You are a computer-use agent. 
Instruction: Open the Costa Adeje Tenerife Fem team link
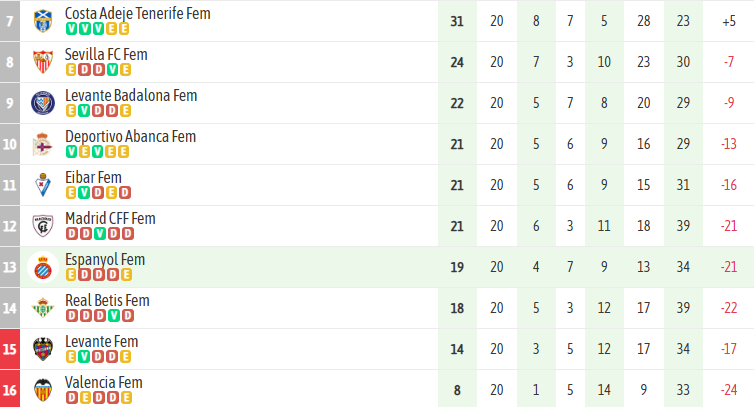pyautogui.click(x=137, y=14)
